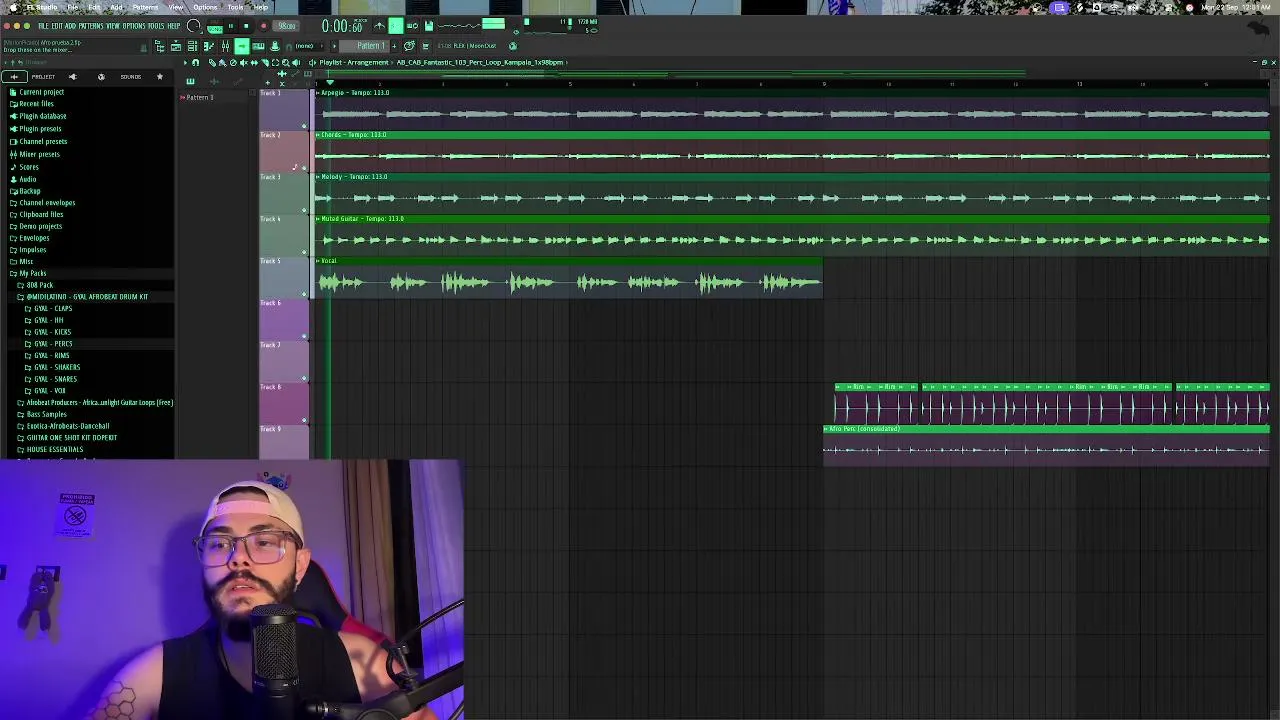Open the PATTERNS menu in FL Studio
The width and height of the screenshot is (1280, 720).
click(x=90, y=25)
